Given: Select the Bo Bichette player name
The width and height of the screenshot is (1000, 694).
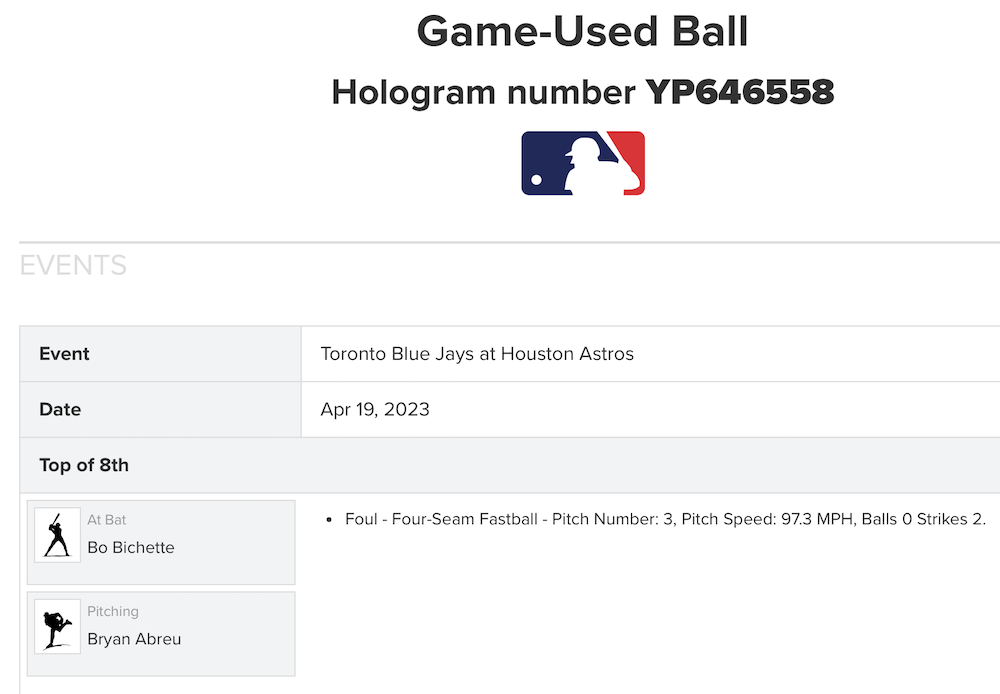Looking at the screenshot, I should [131, 548].
